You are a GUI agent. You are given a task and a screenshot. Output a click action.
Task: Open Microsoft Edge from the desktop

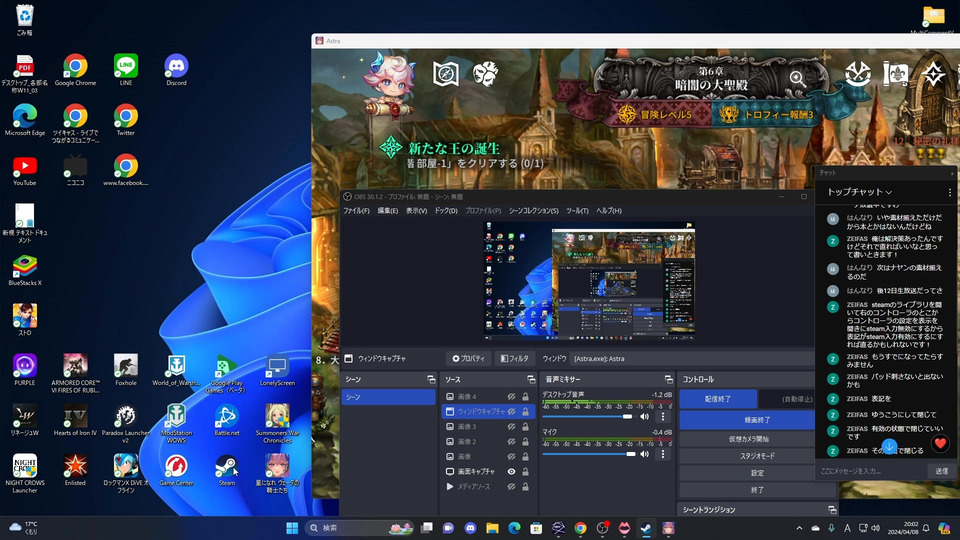24,120
